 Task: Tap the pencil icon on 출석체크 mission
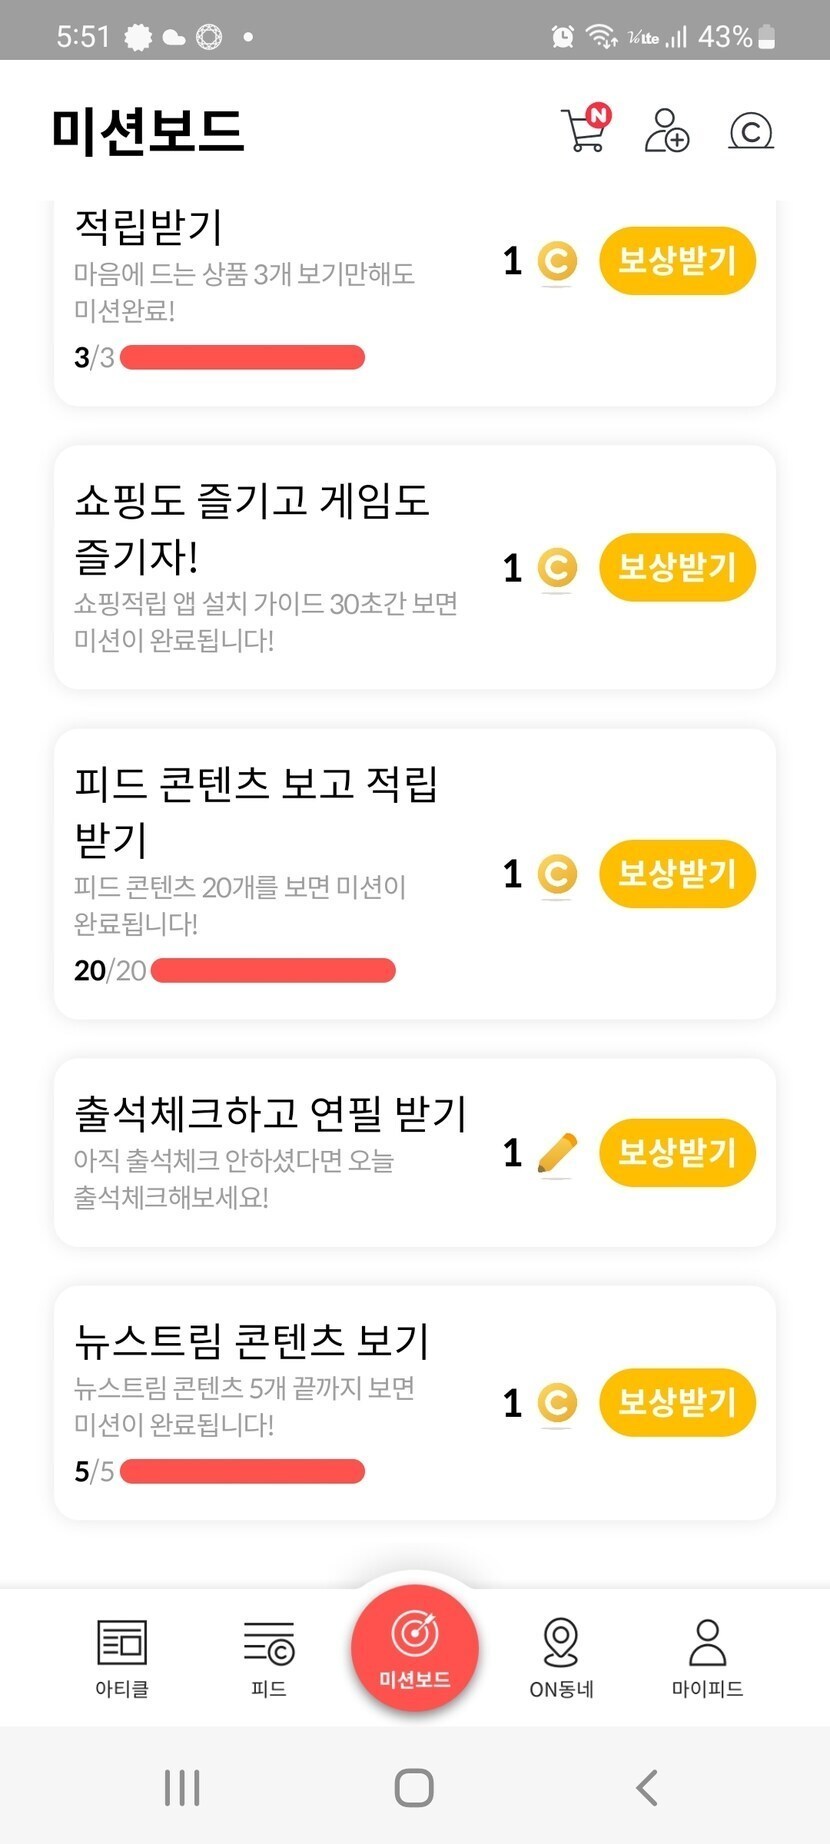click(557, 1152)
